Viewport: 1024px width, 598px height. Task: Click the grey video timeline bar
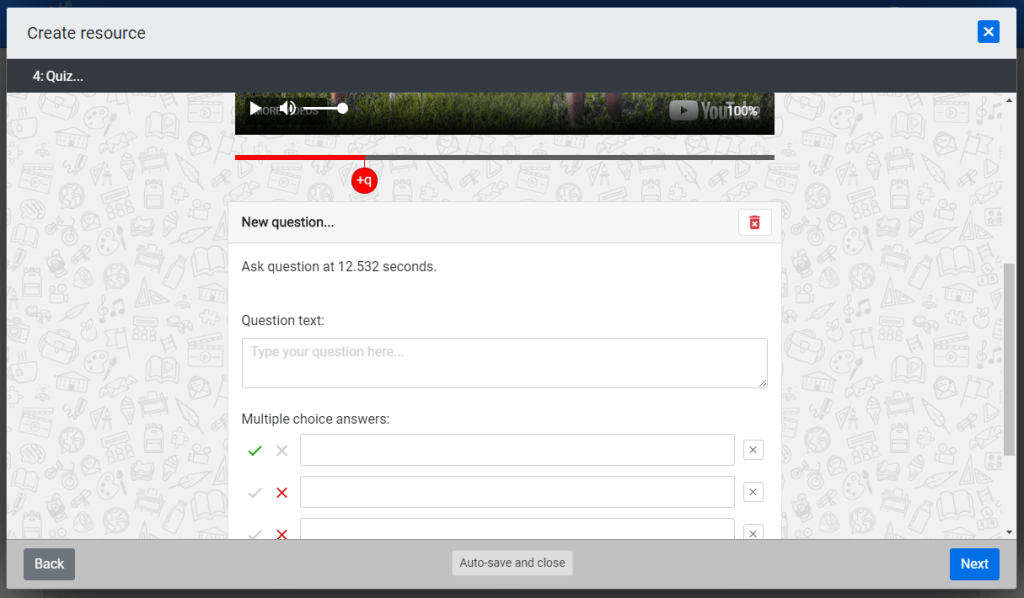click(x=600, y=157)
